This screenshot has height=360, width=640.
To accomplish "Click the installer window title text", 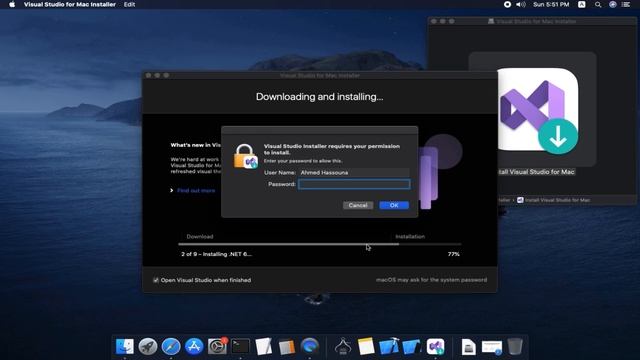I will (x=320, y=76).
